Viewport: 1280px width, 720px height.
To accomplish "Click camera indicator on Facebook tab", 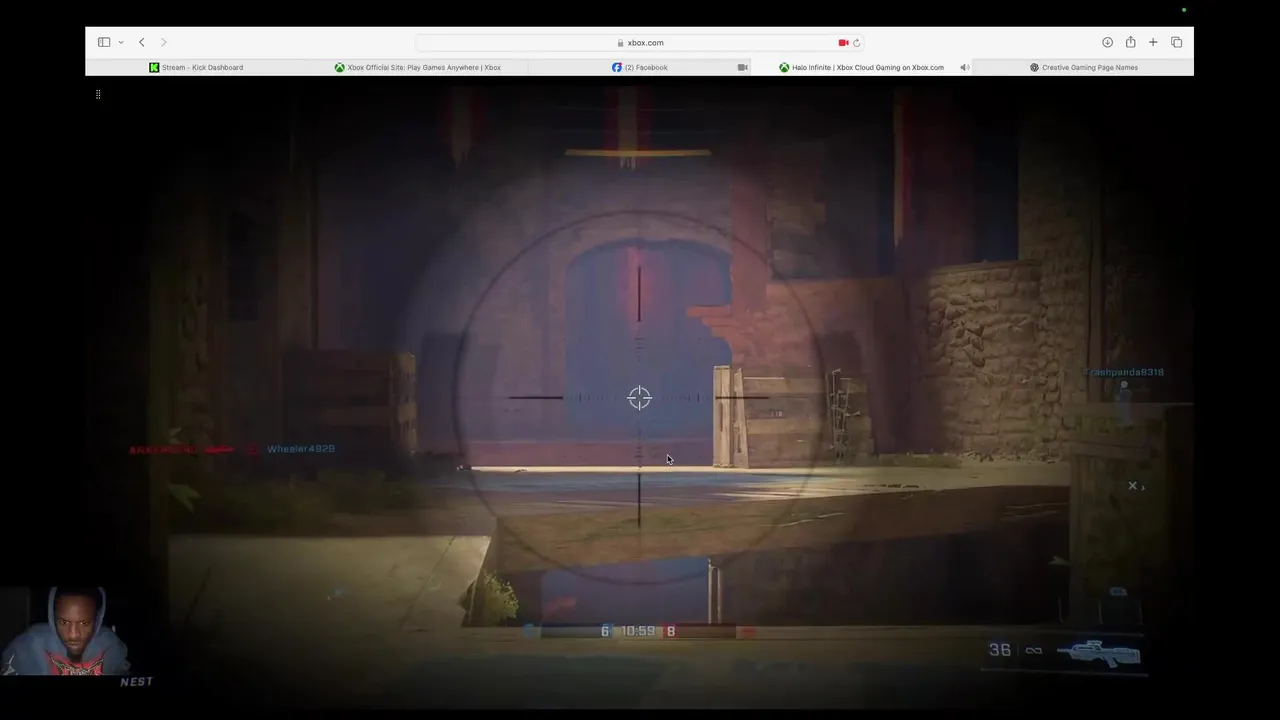I will [742, 67].
